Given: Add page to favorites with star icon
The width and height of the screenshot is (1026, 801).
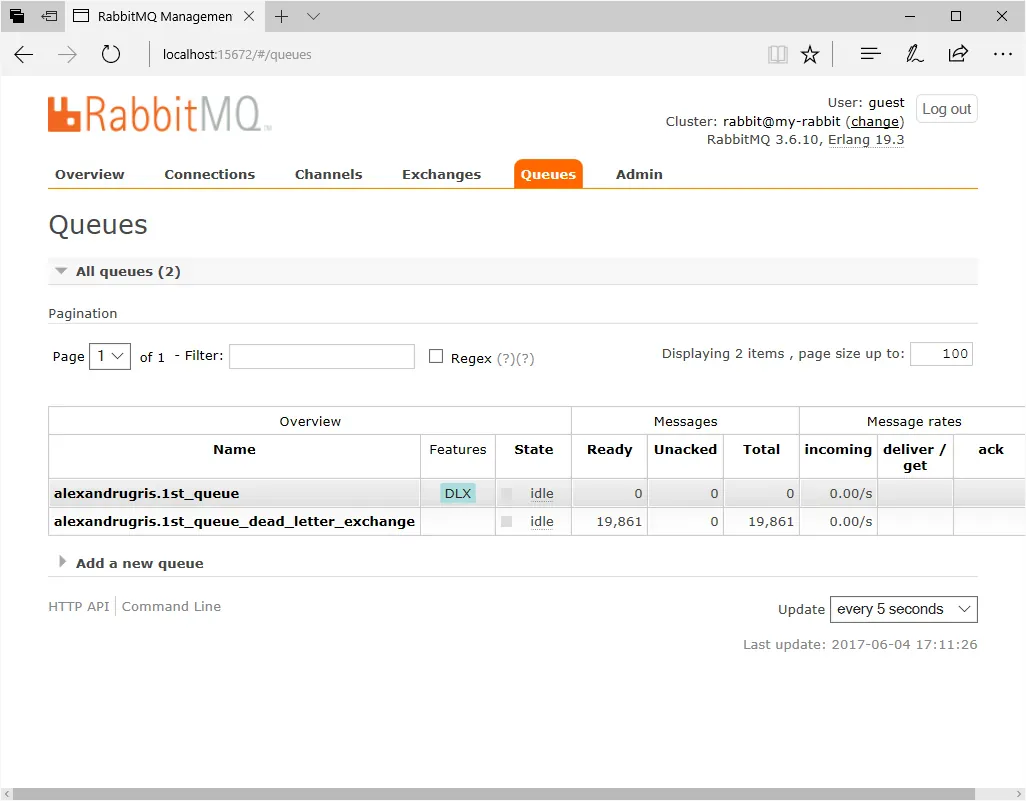Looking at the screenshot, I should click(810, 54).
